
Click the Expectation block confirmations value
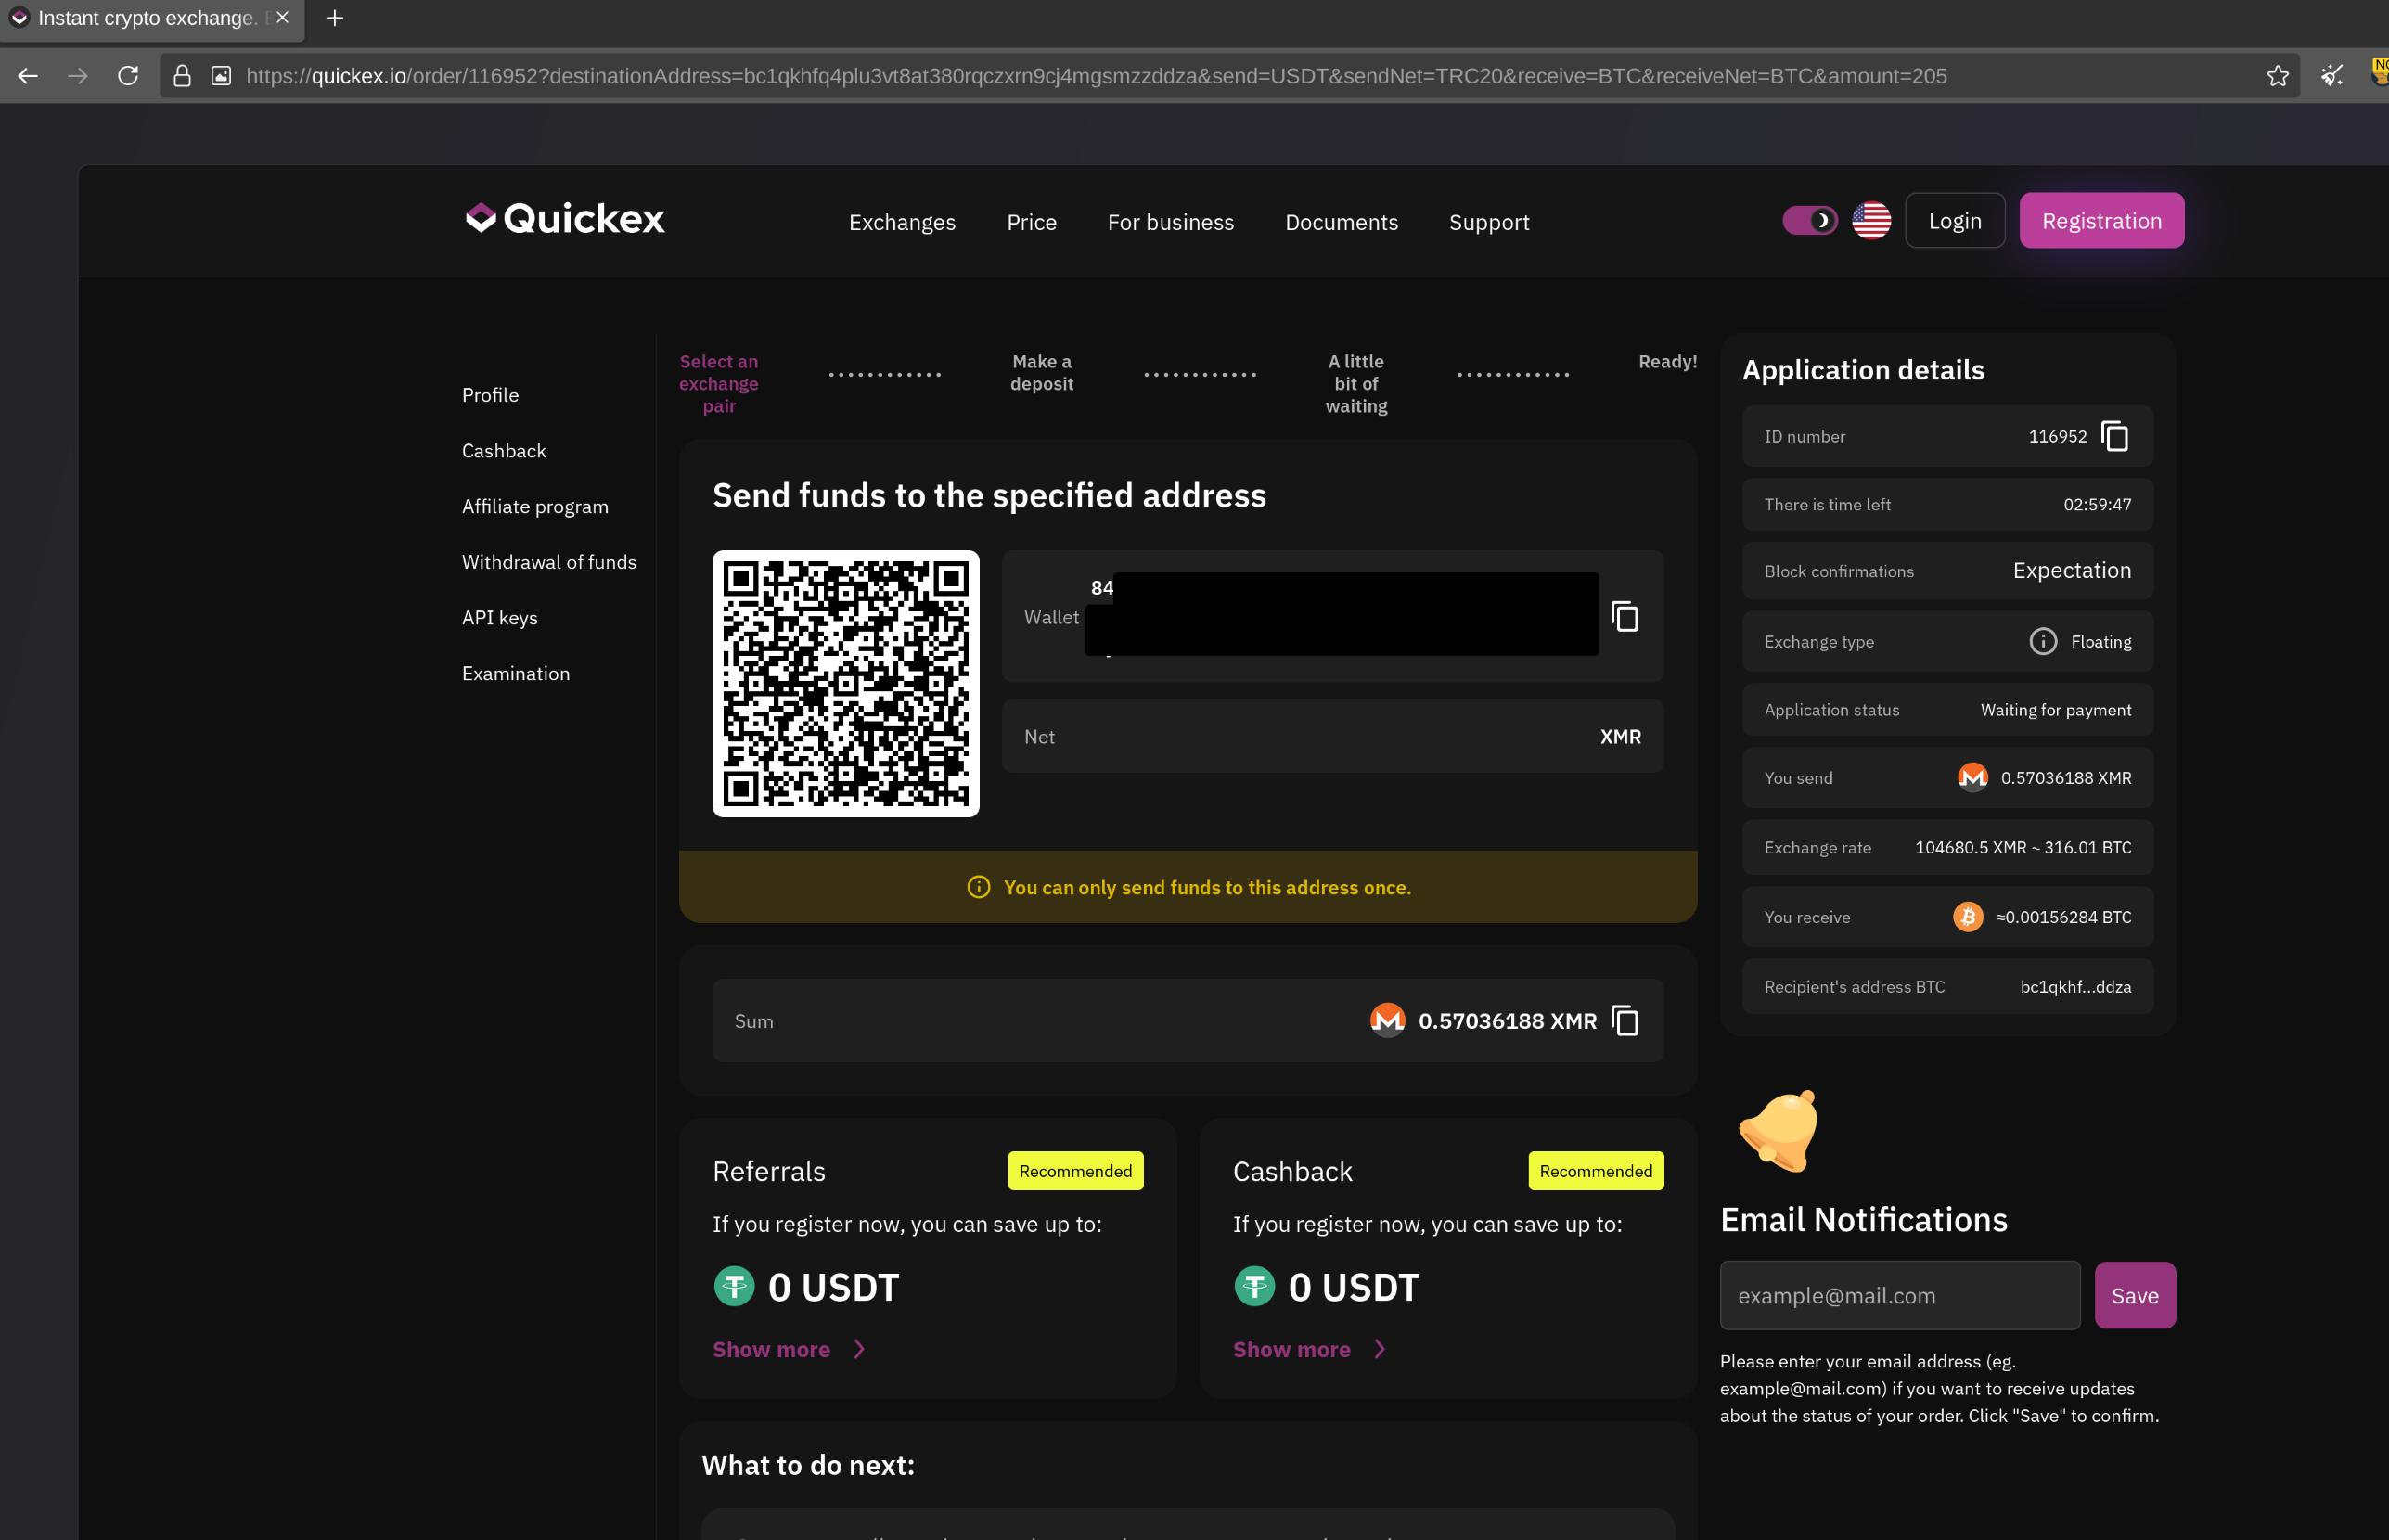(x=2071, y=570)
